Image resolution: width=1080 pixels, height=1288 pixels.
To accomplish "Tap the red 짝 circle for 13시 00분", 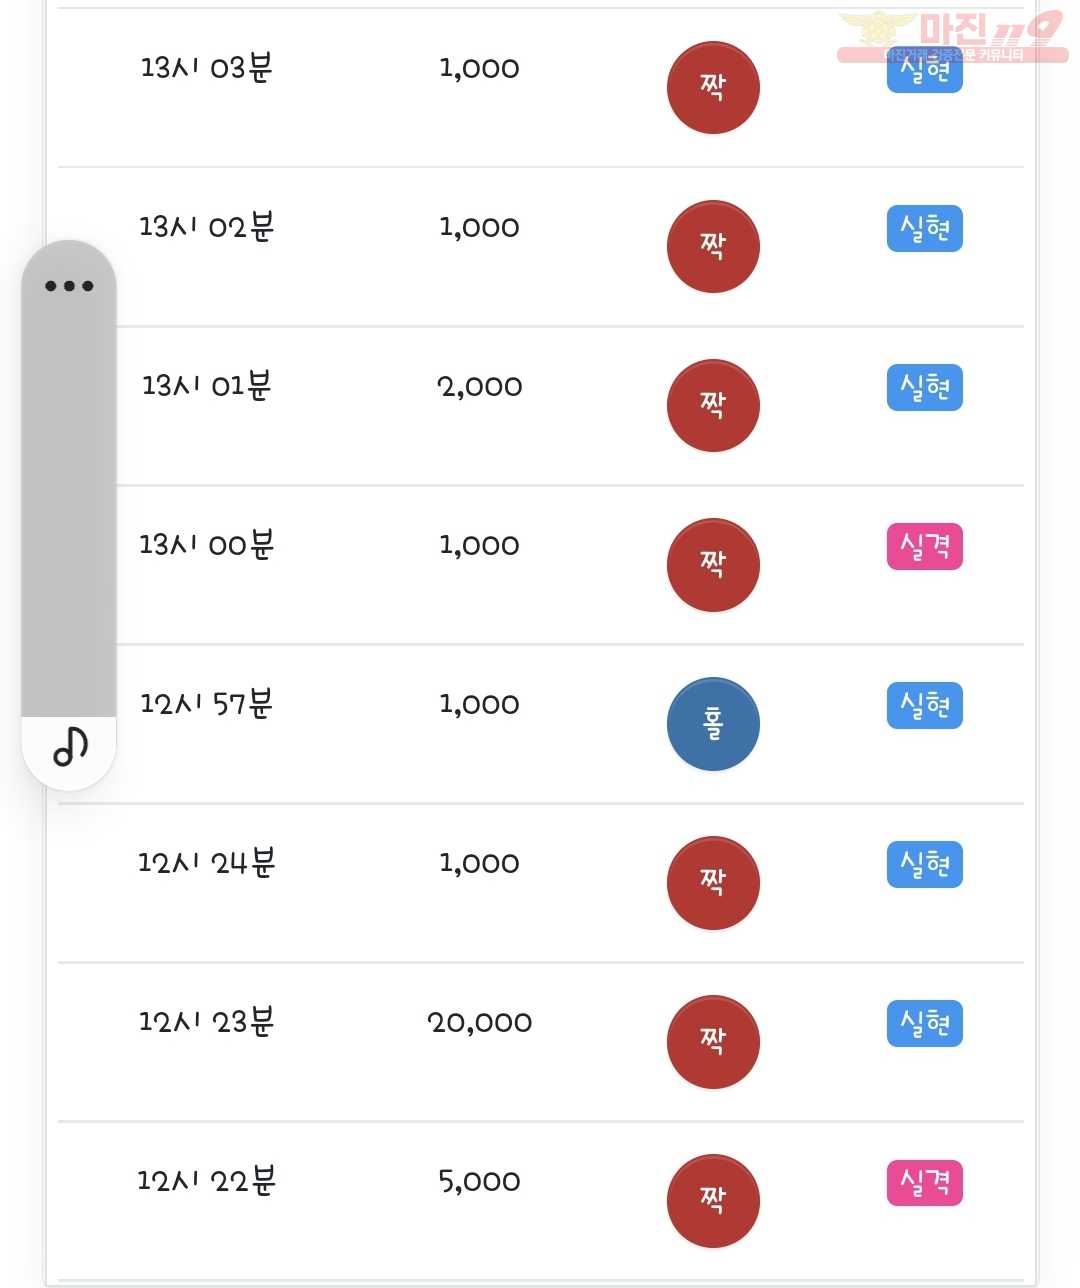I will click(713, 565).
